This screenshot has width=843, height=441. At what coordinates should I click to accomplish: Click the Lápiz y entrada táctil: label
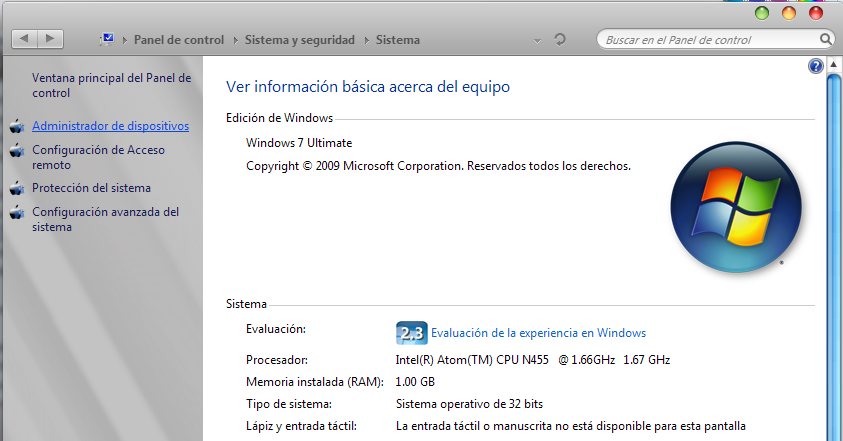[x=301, y=426]
